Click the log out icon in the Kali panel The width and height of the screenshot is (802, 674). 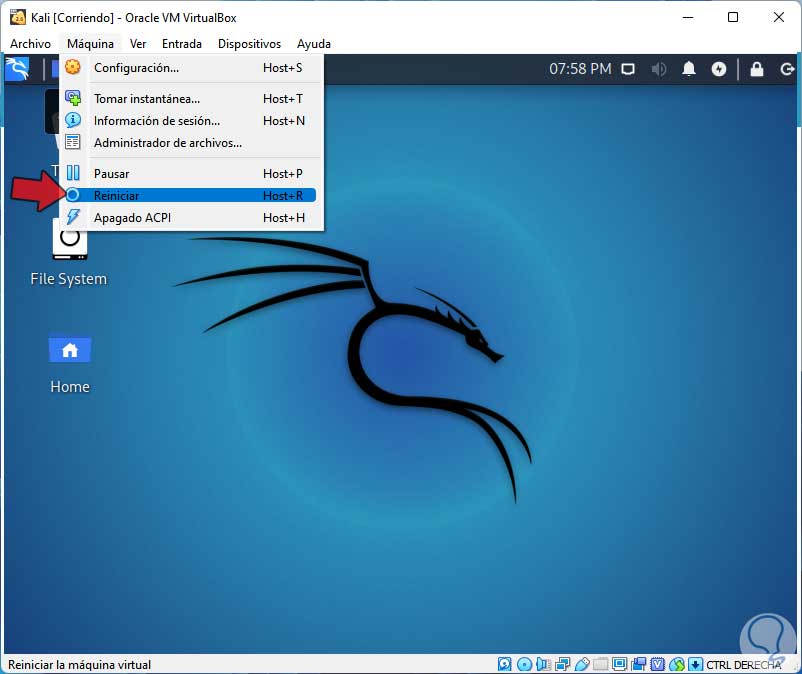787,69
